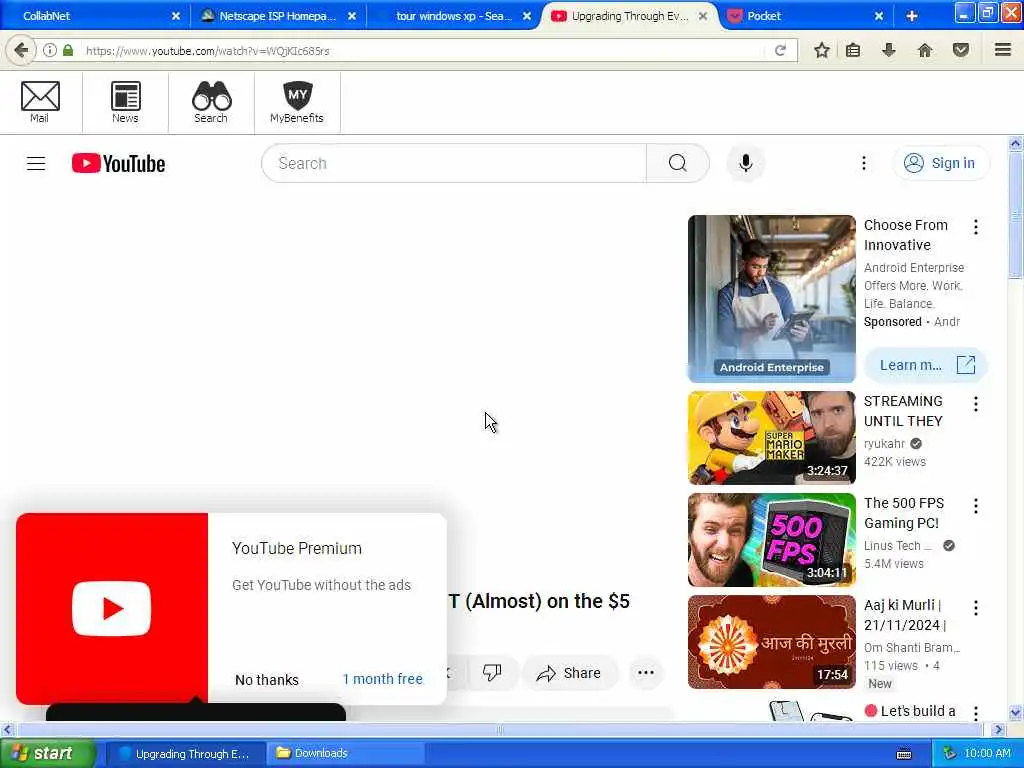Click the vertical scrollbar down arrow

(1016, 713)
